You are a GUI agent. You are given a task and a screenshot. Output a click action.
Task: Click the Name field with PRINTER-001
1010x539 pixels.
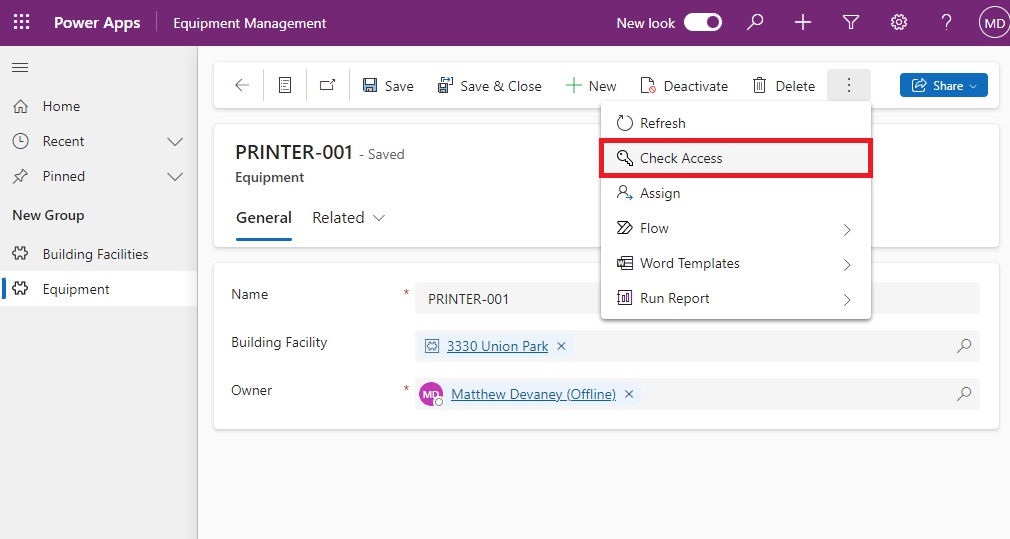coord(697,298)
